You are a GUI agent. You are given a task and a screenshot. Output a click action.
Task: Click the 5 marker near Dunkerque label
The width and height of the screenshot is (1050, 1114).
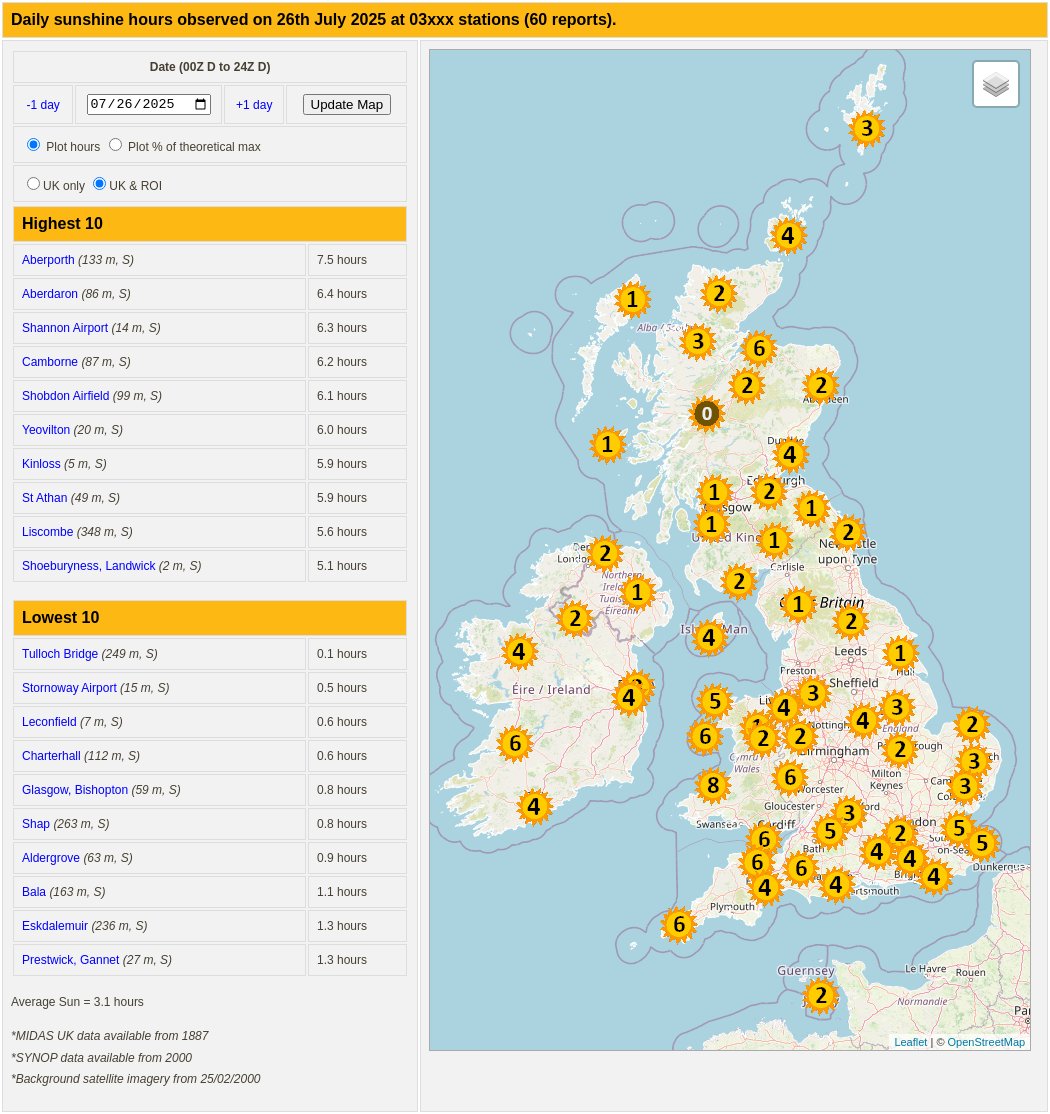pyautogui.click(x=982, y=843)
